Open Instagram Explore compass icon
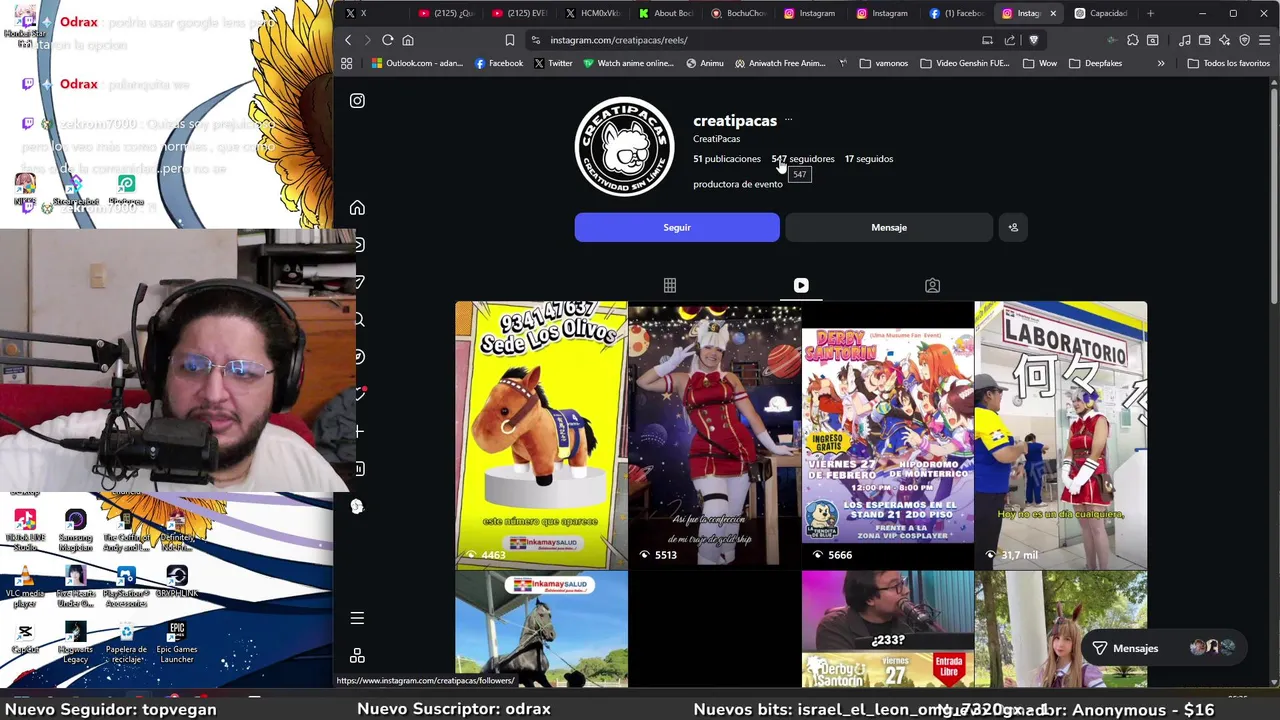Screen dimensions: 1280x720 (x=358, y=357)
